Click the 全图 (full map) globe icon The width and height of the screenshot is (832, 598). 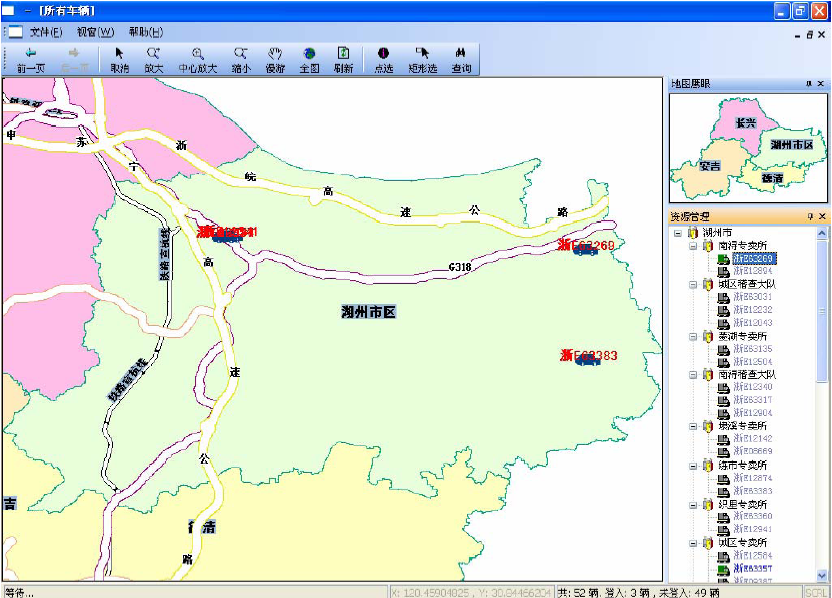[x=309, y=59]
